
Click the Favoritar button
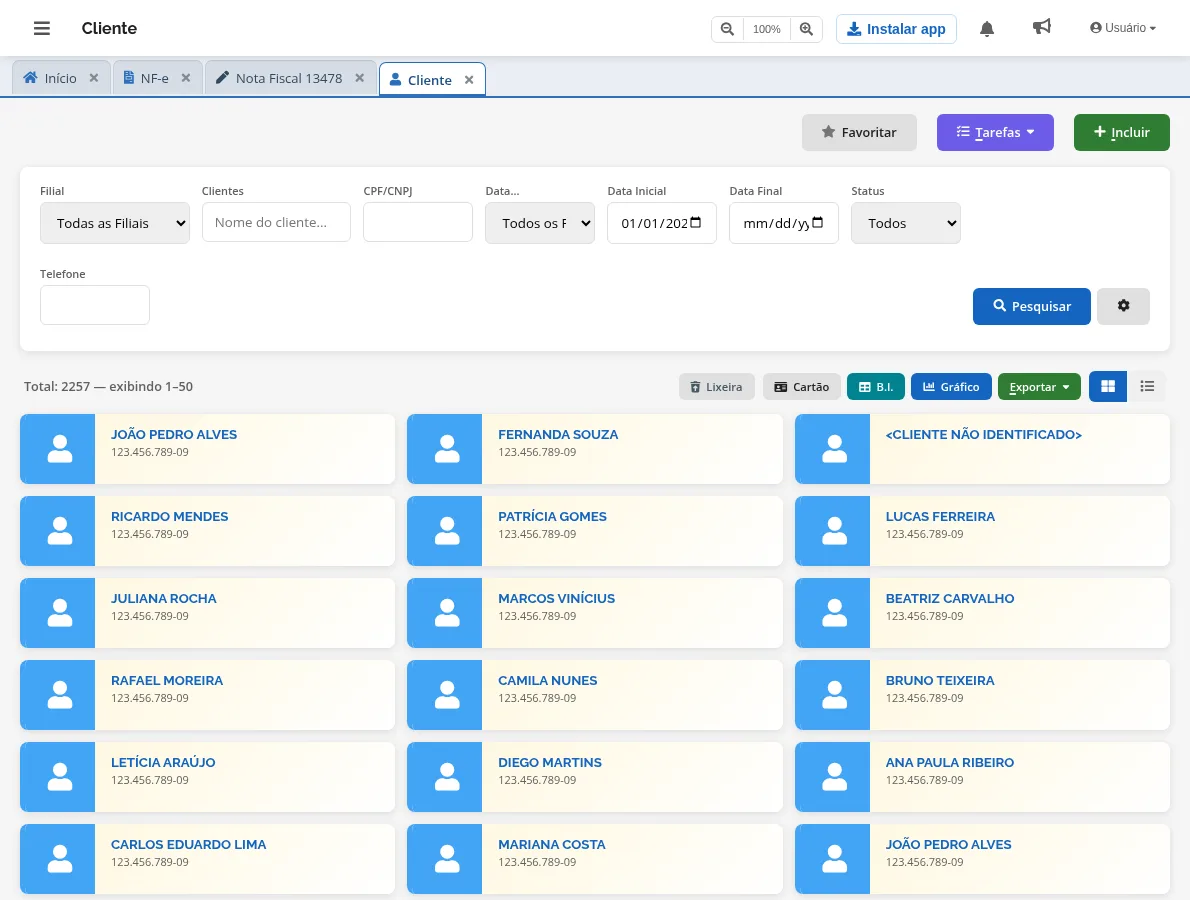[x=859, y=132]
